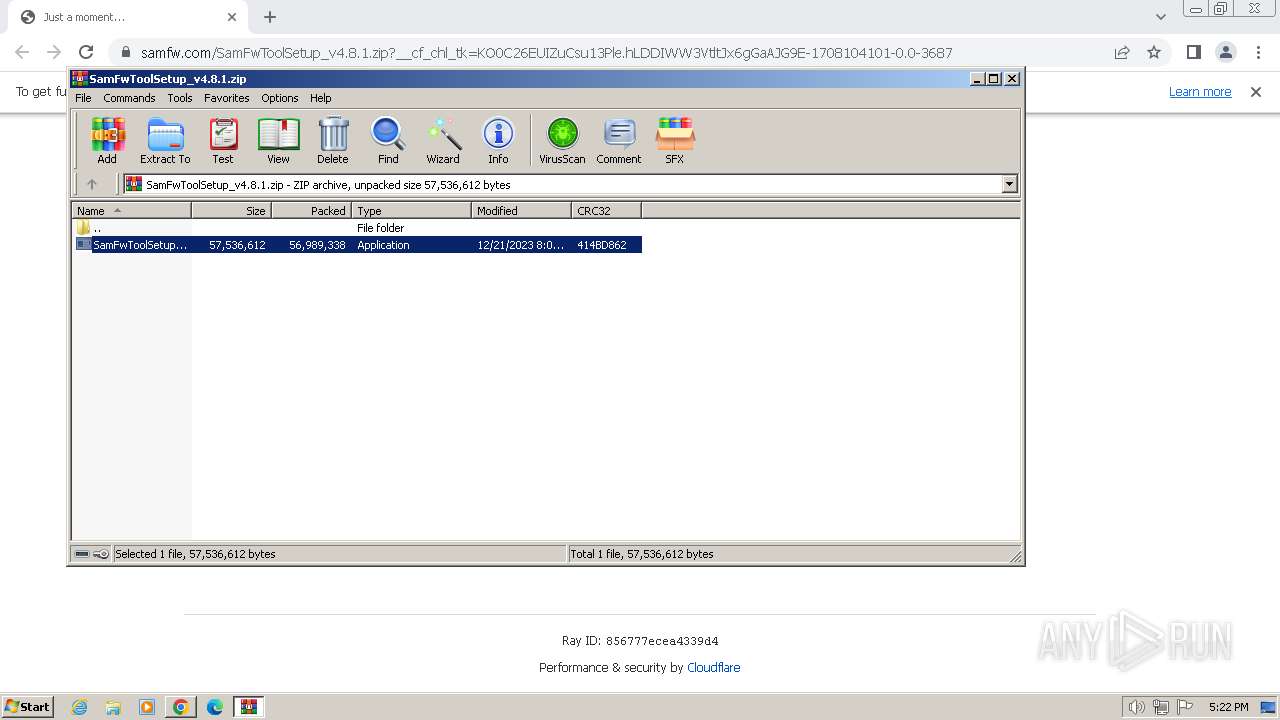Click the packed size 56,989,338
The height and width of the screenshot is (720, 1280).
point(317,245)
